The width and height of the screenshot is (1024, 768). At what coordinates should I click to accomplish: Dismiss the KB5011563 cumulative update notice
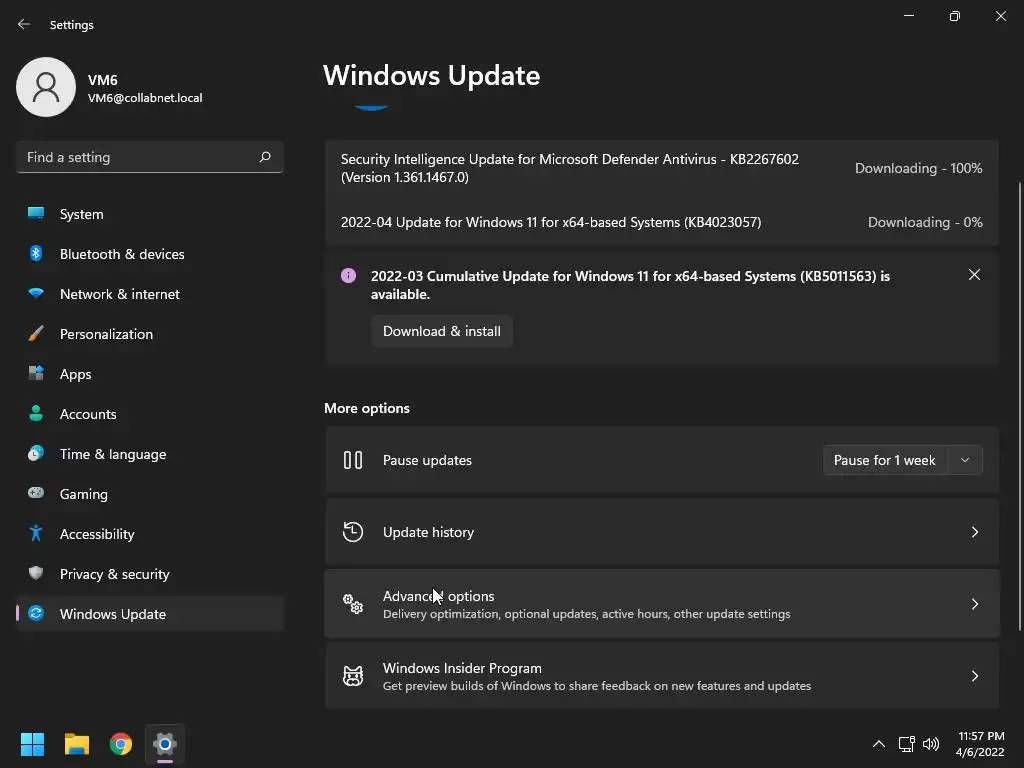coord(974,275)
